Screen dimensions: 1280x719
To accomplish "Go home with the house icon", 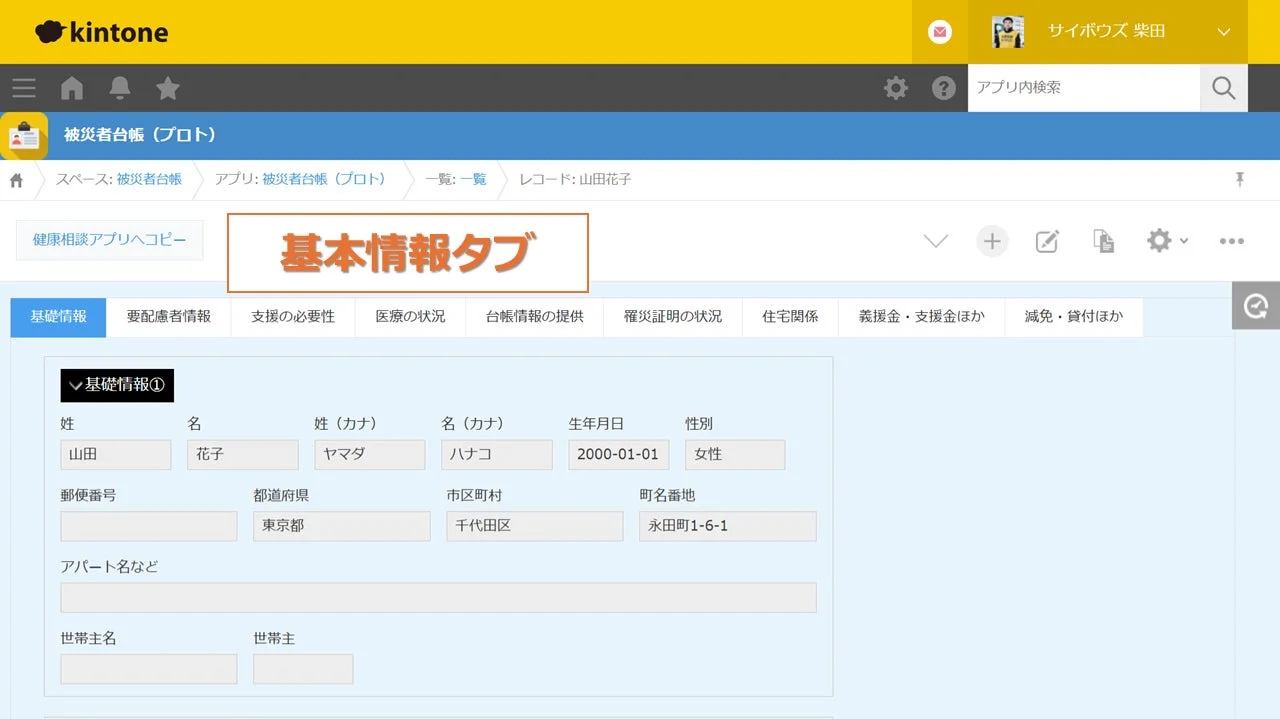I will pyautogui.click(x=72, y=88).
